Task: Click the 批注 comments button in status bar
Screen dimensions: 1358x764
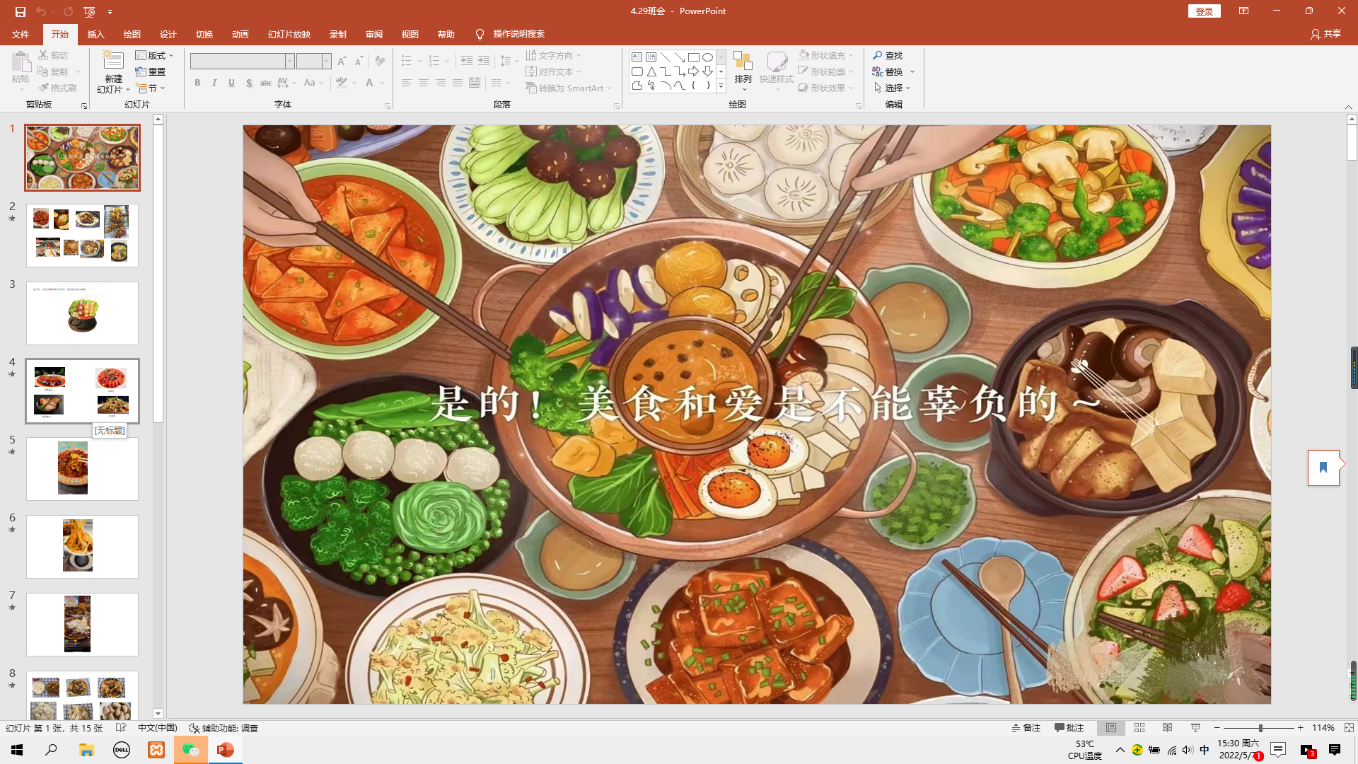Action: pyautogui.click(x=1068, y=728)
